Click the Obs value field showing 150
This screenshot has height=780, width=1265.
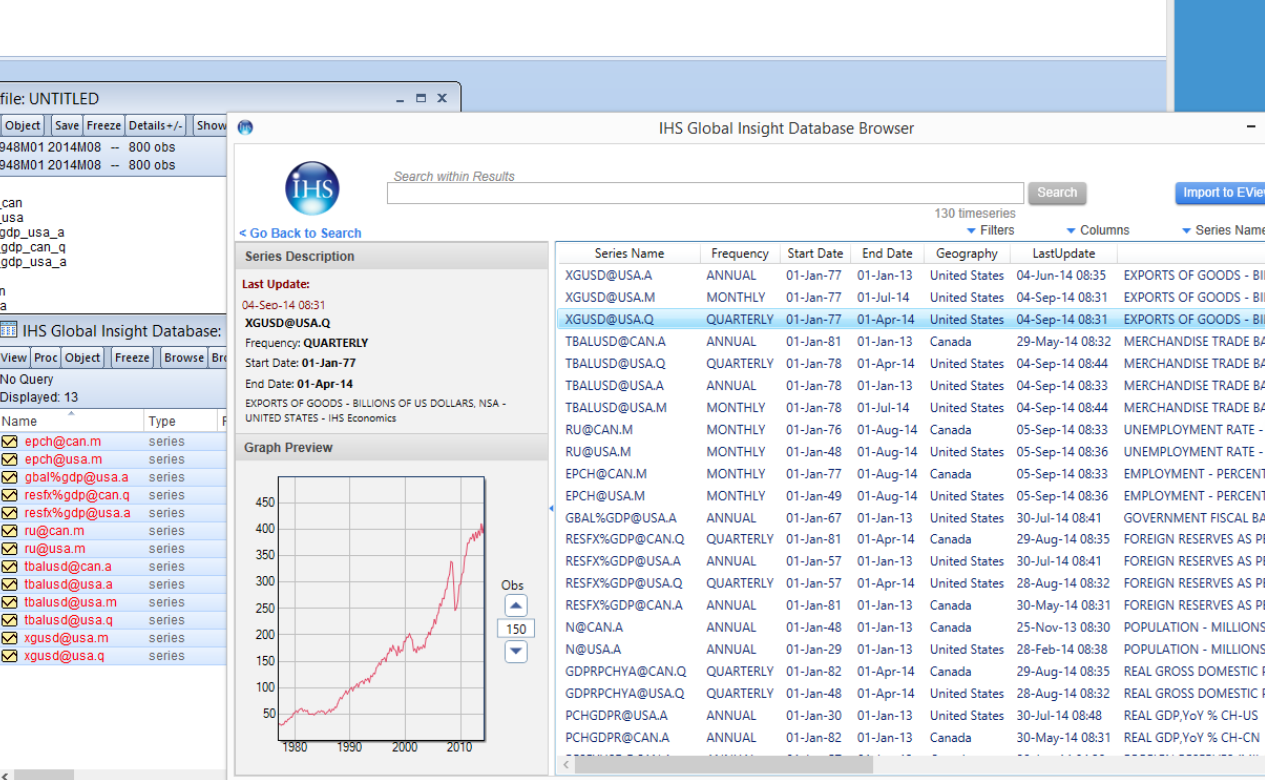pos(516,628)
